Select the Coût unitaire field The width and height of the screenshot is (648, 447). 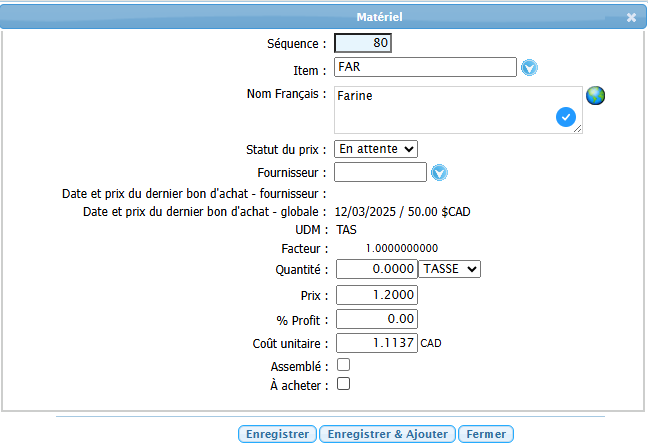pyautogui.click(x=376, y=343)
